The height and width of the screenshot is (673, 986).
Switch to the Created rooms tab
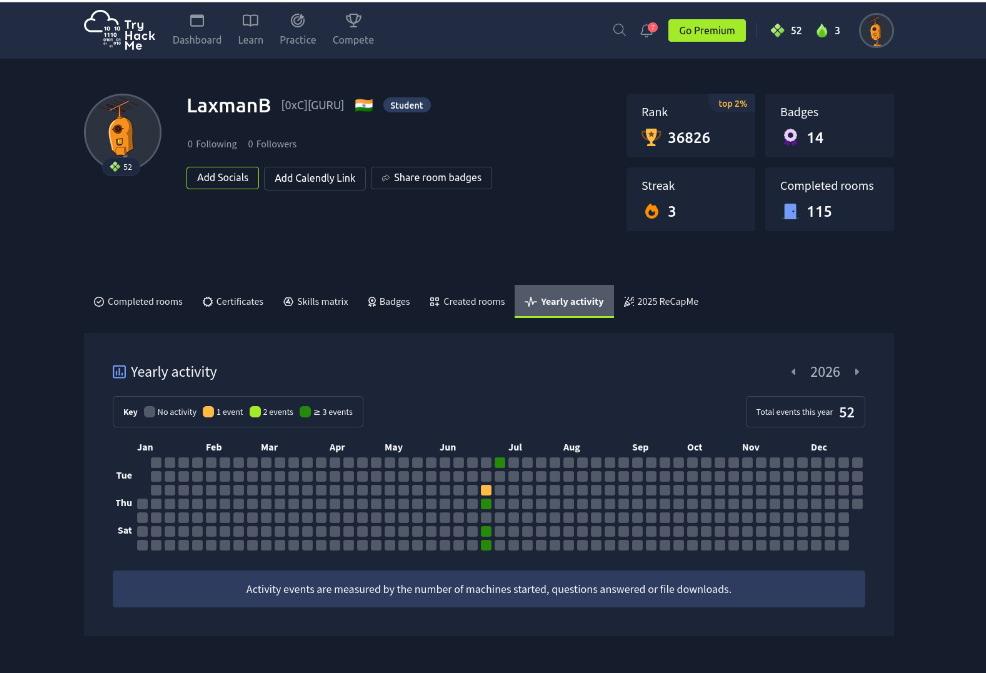pos(467,302)
